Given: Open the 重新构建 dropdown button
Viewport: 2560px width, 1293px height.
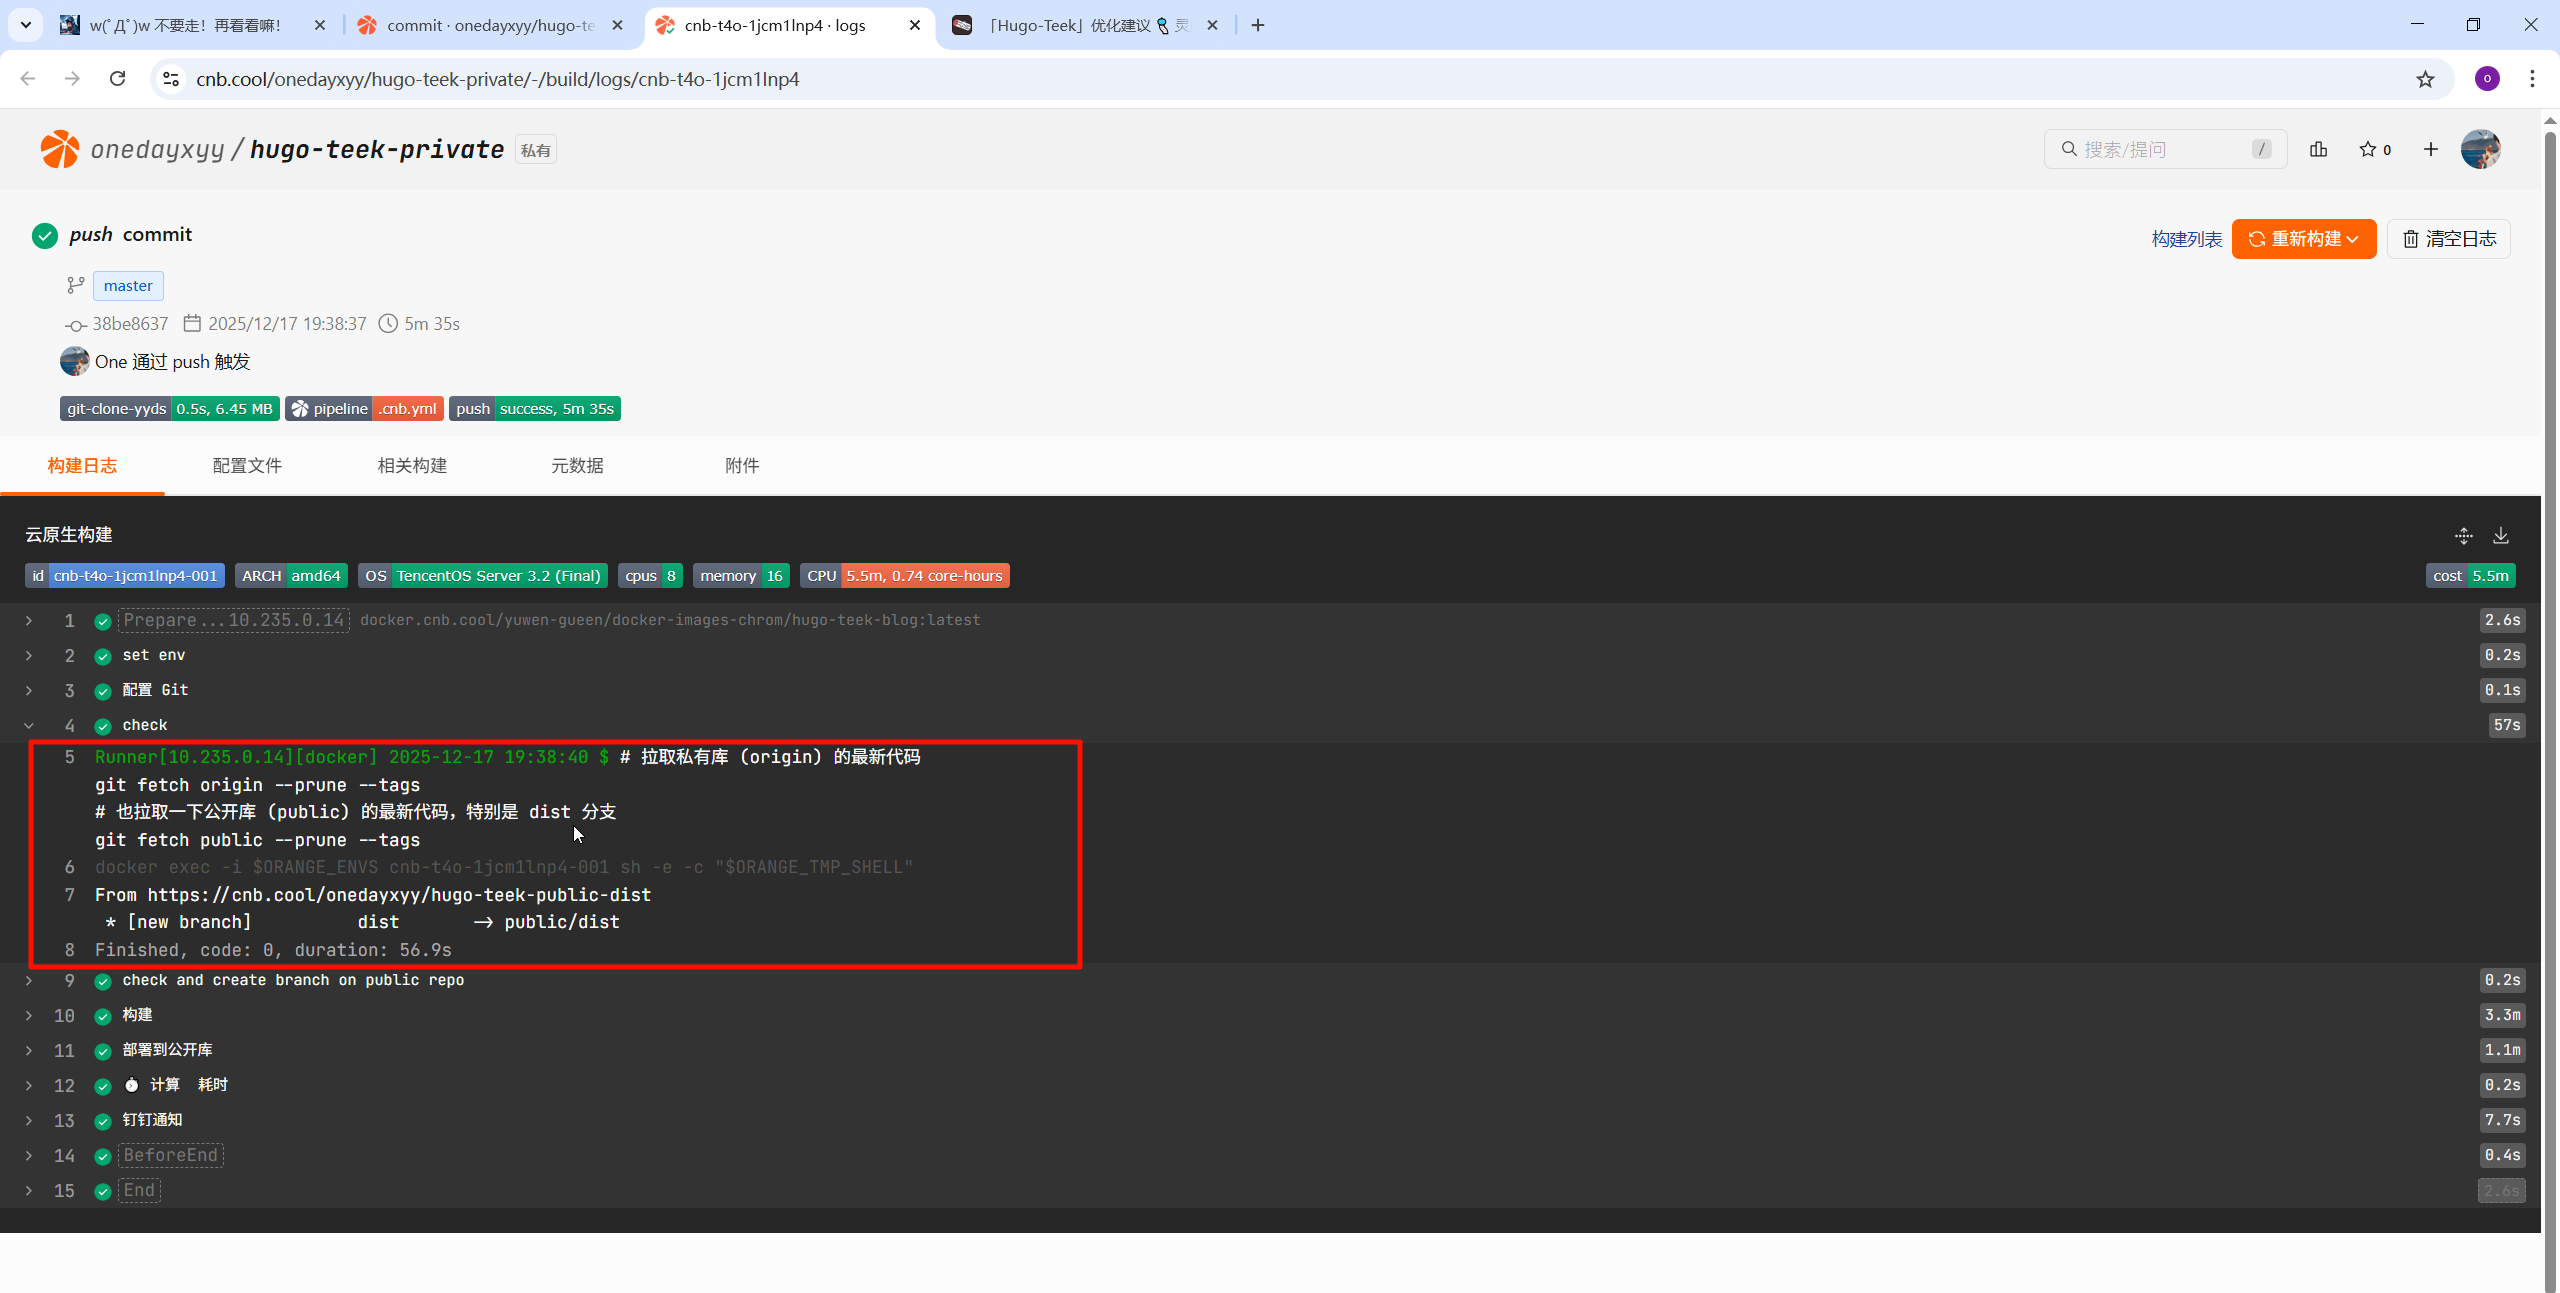Looking at the screenshot, I should (2303, 239).
